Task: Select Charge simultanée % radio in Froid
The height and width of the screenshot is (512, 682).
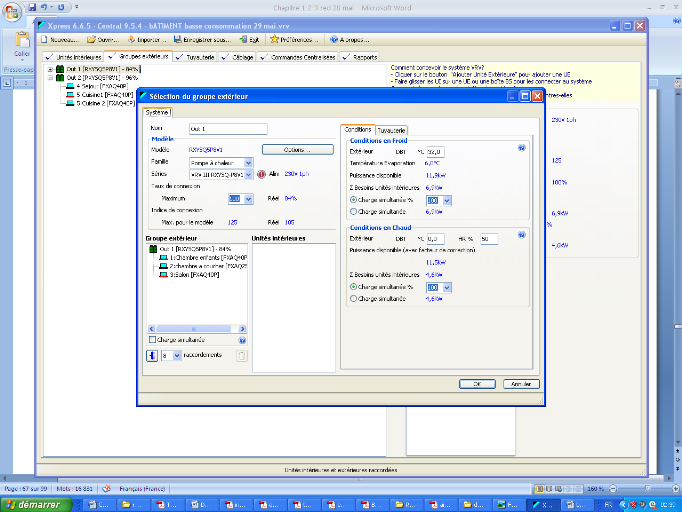Action: tap(353, 200)
